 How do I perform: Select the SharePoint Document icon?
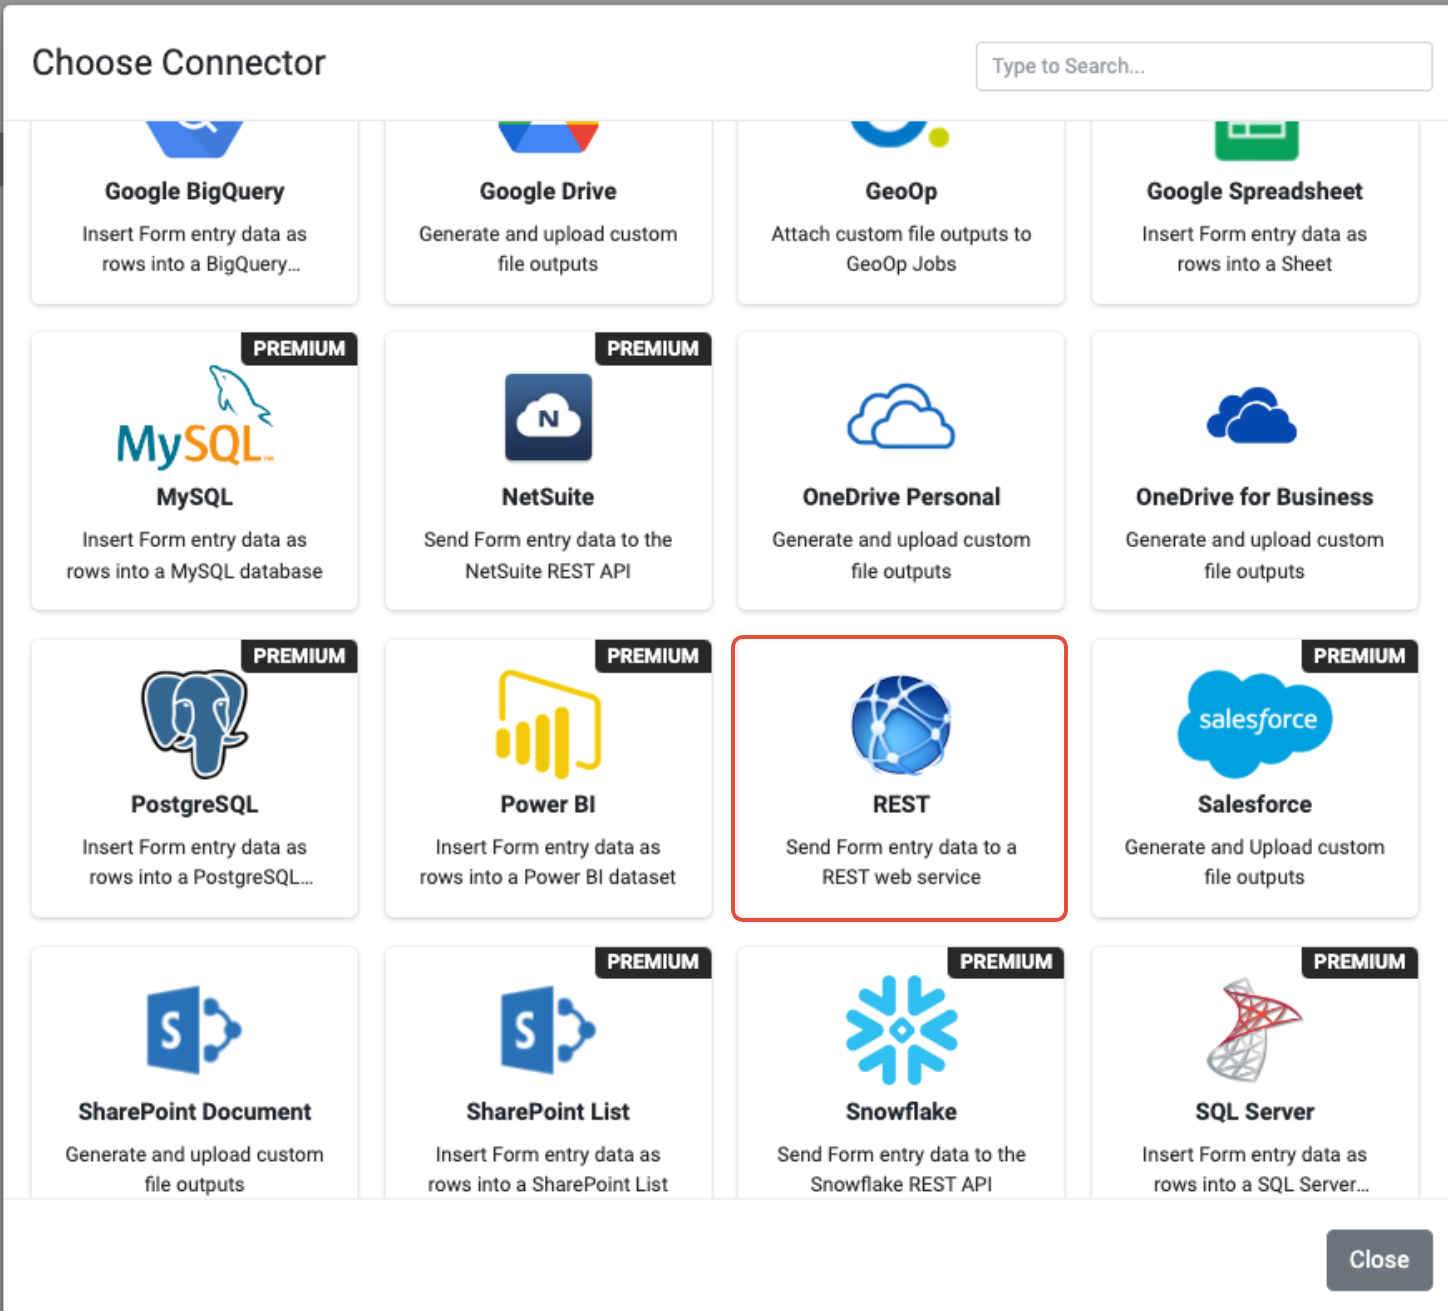(x=194, y=1030)
